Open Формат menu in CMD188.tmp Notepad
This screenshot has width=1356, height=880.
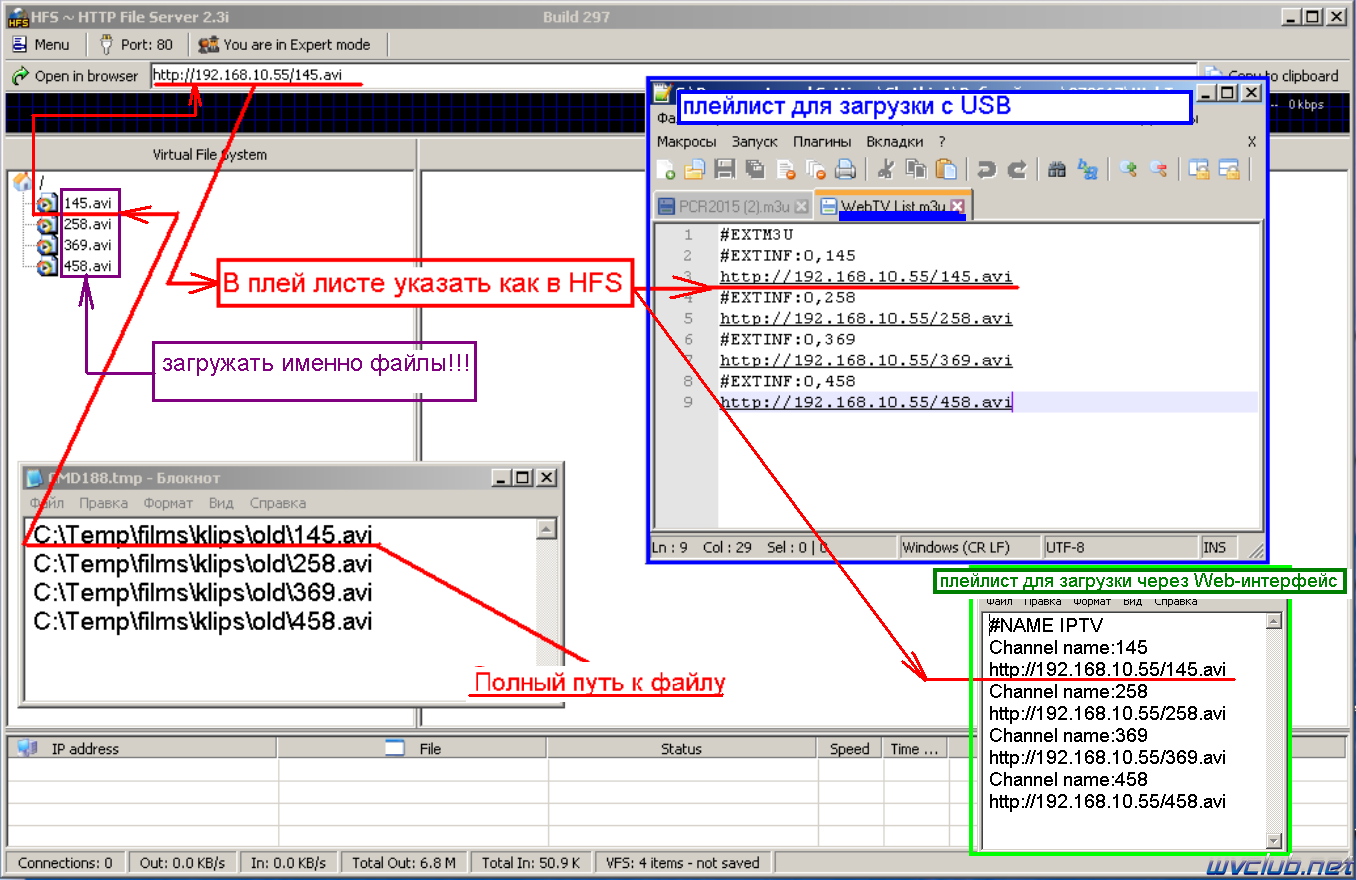coord(168,503)
